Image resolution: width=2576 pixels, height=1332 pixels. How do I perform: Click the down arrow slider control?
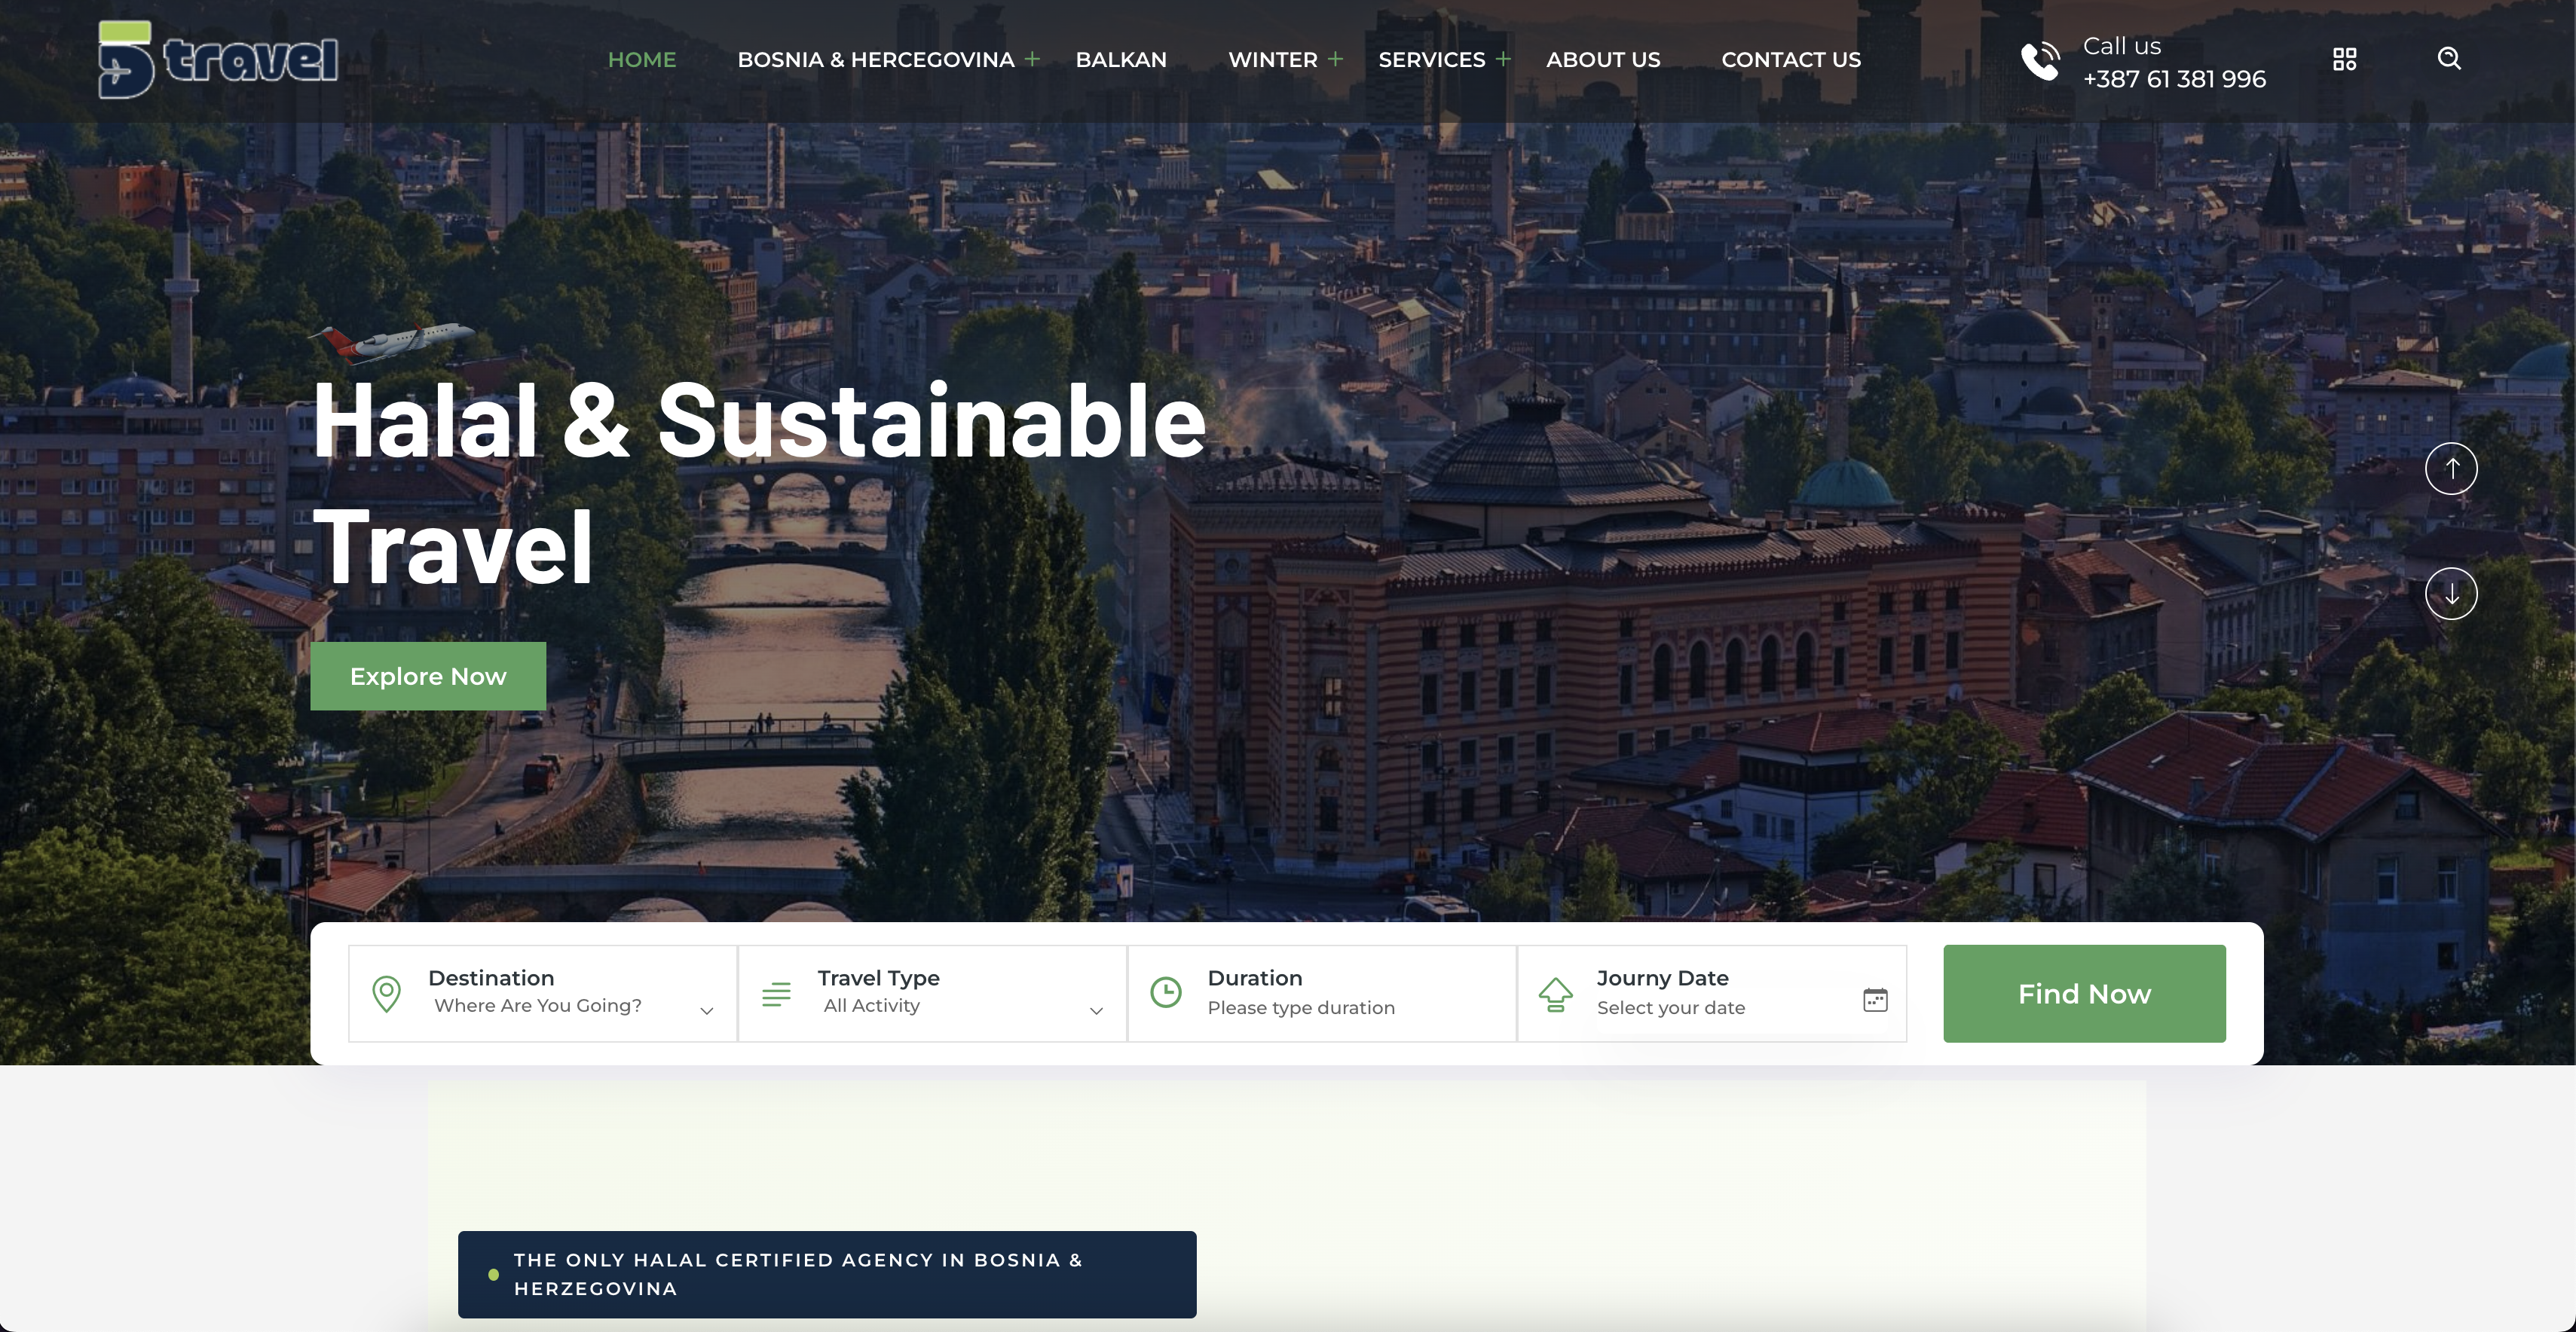(x=2451, y=594)
